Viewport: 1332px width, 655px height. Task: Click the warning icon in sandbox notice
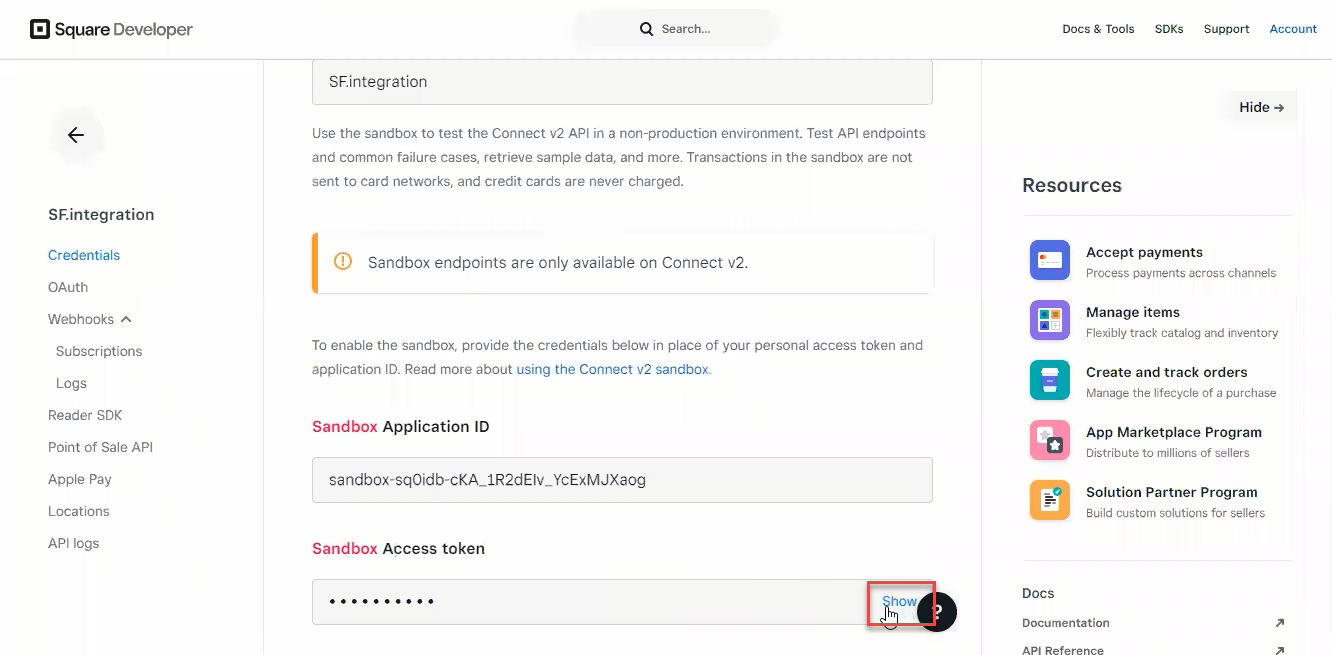pos(343,262)
